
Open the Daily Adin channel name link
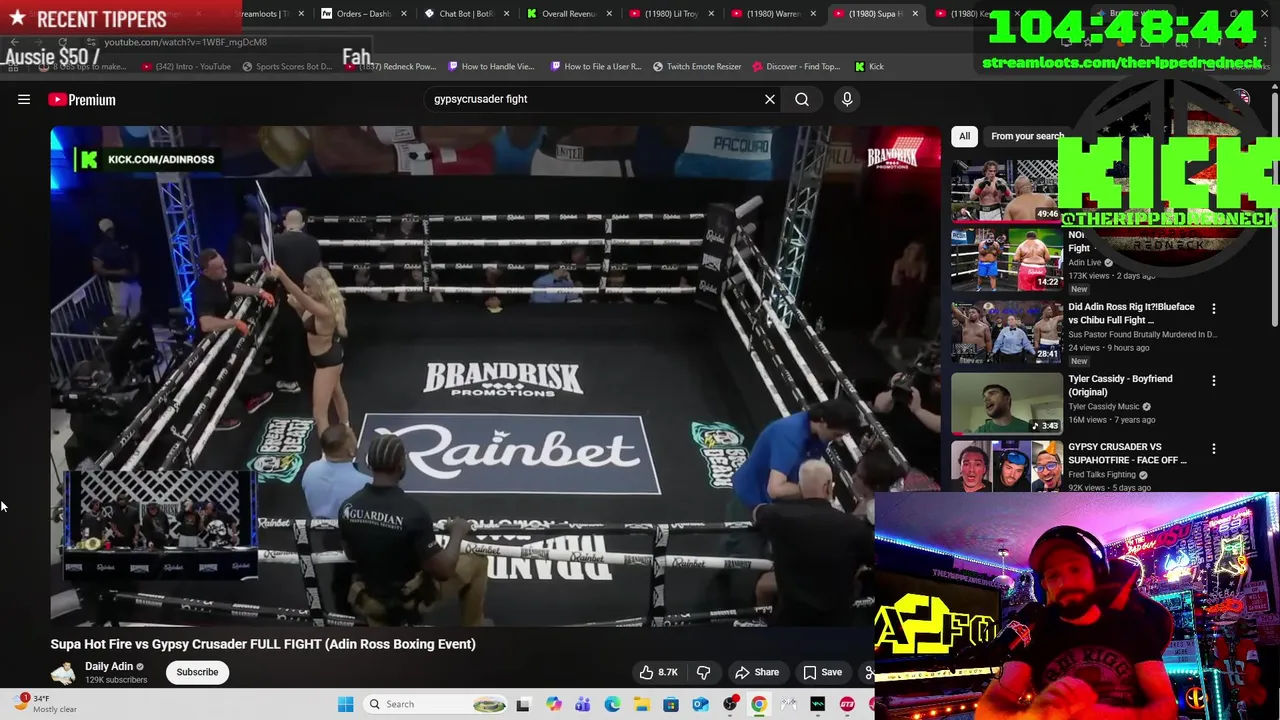(x=109, y=666)
